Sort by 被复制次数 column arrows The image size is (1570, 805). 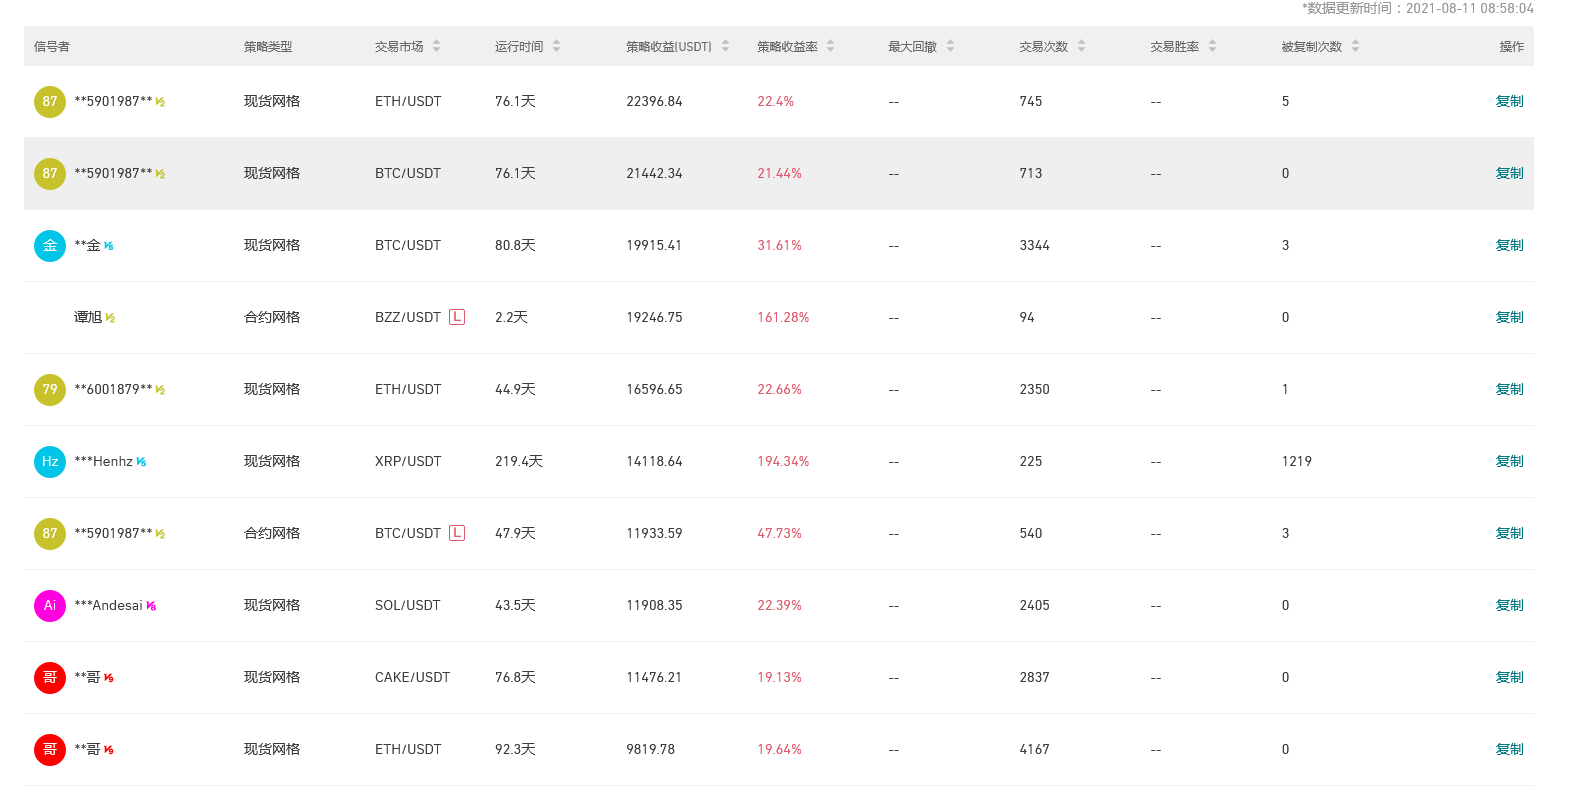[1356, 46]
